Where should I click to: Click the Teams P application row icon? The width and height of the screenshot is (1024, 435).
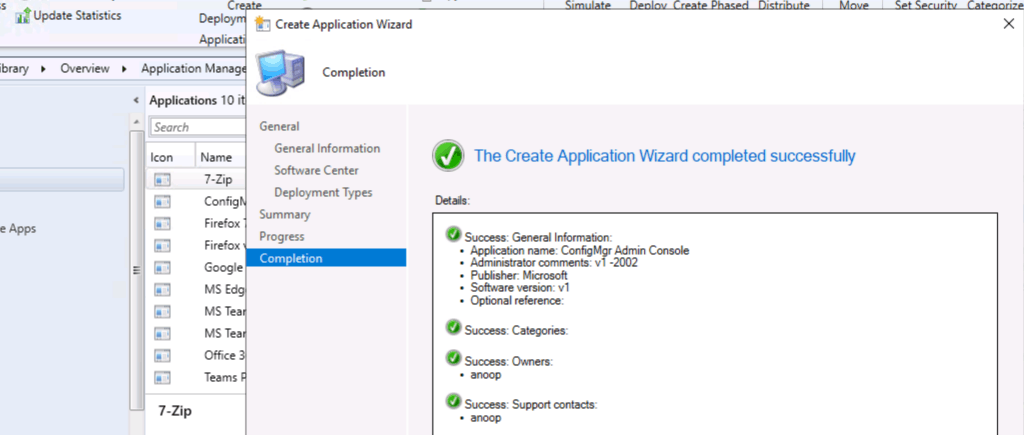pos(162,378)
